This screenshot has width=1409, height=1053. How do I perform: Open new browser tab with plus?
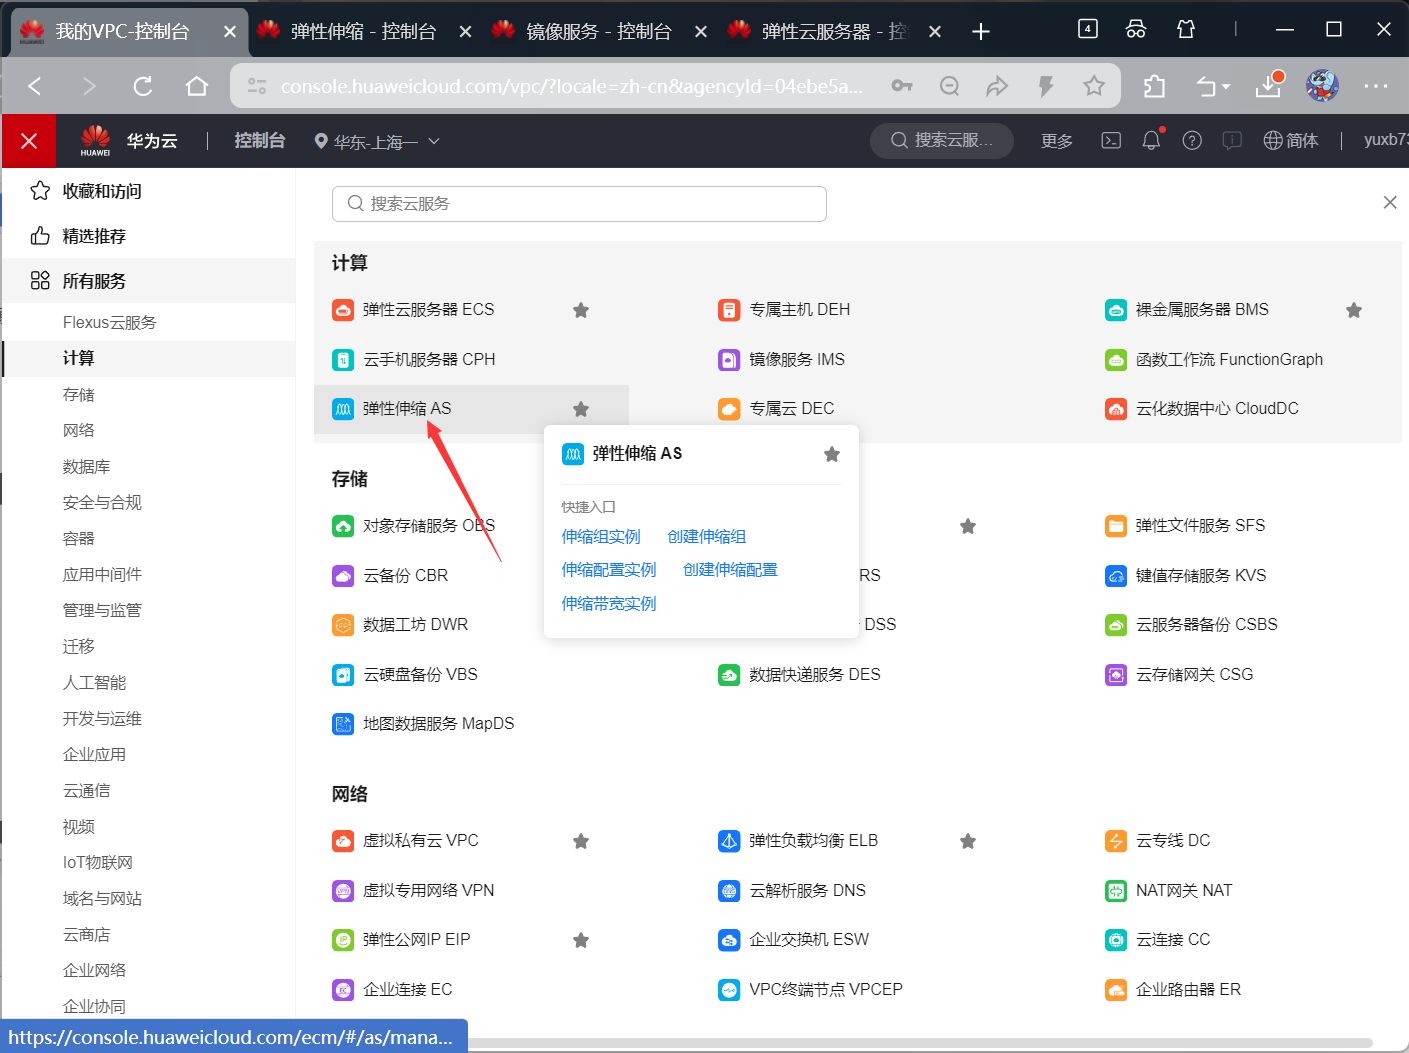981,32
